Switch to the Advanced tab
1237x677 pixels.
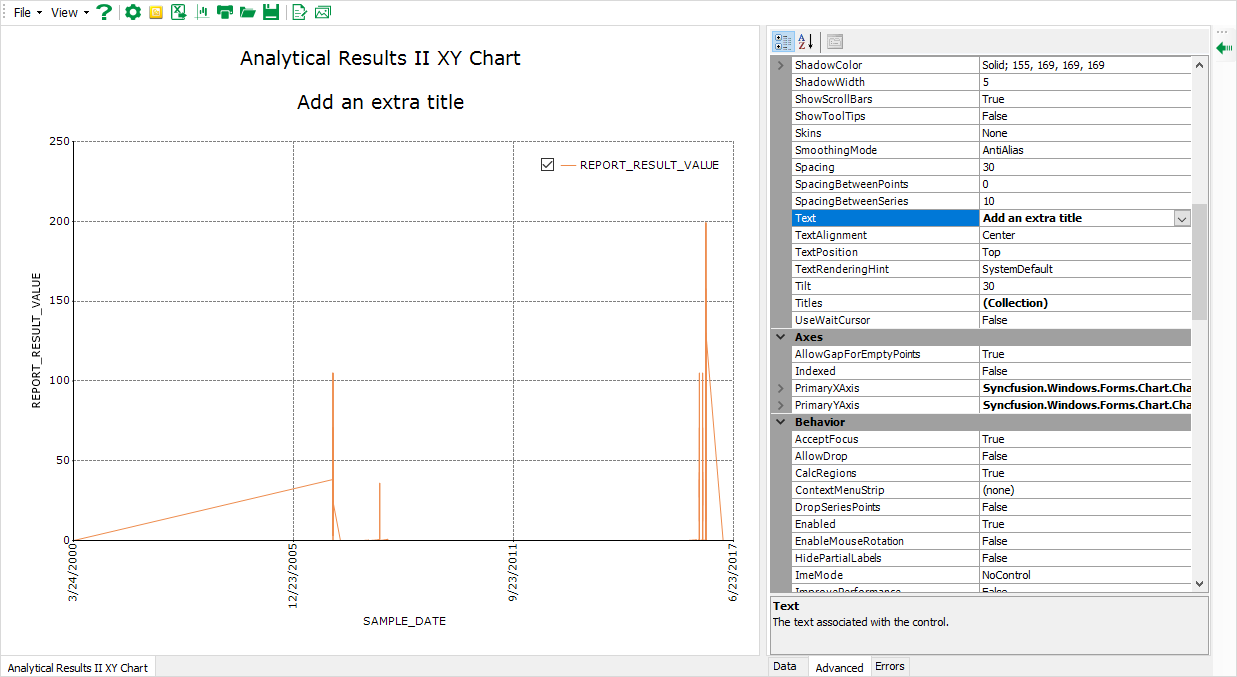[x=839, y=667]
